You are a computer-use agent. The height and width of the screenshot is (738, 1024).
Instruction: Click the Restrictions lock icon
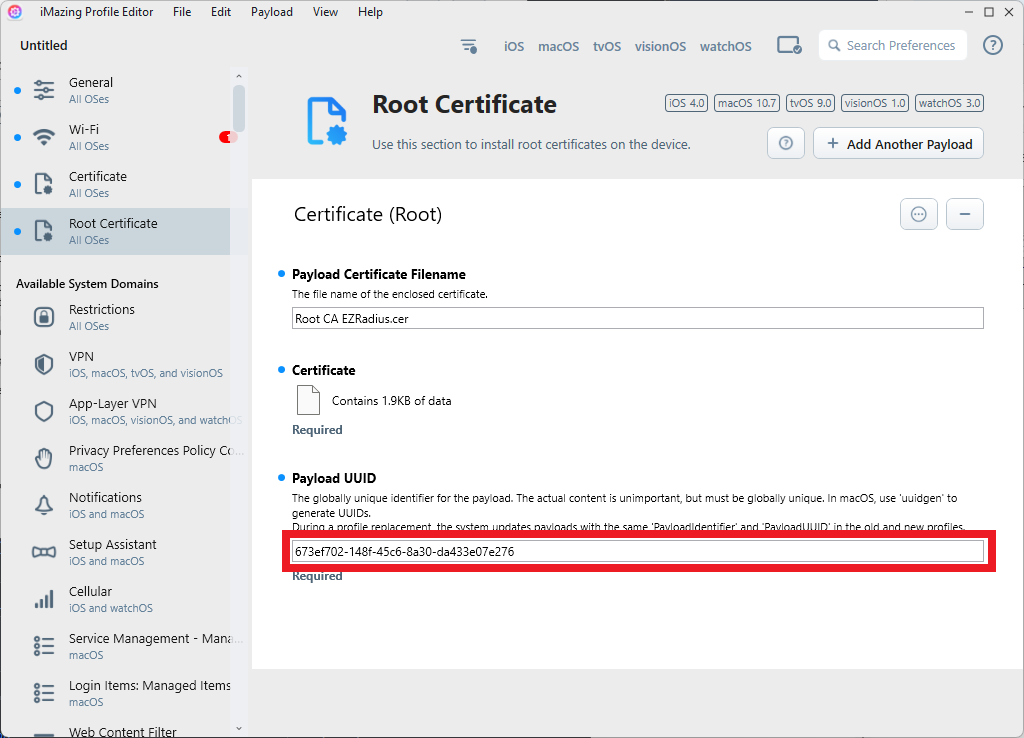[x=44, y=317]
